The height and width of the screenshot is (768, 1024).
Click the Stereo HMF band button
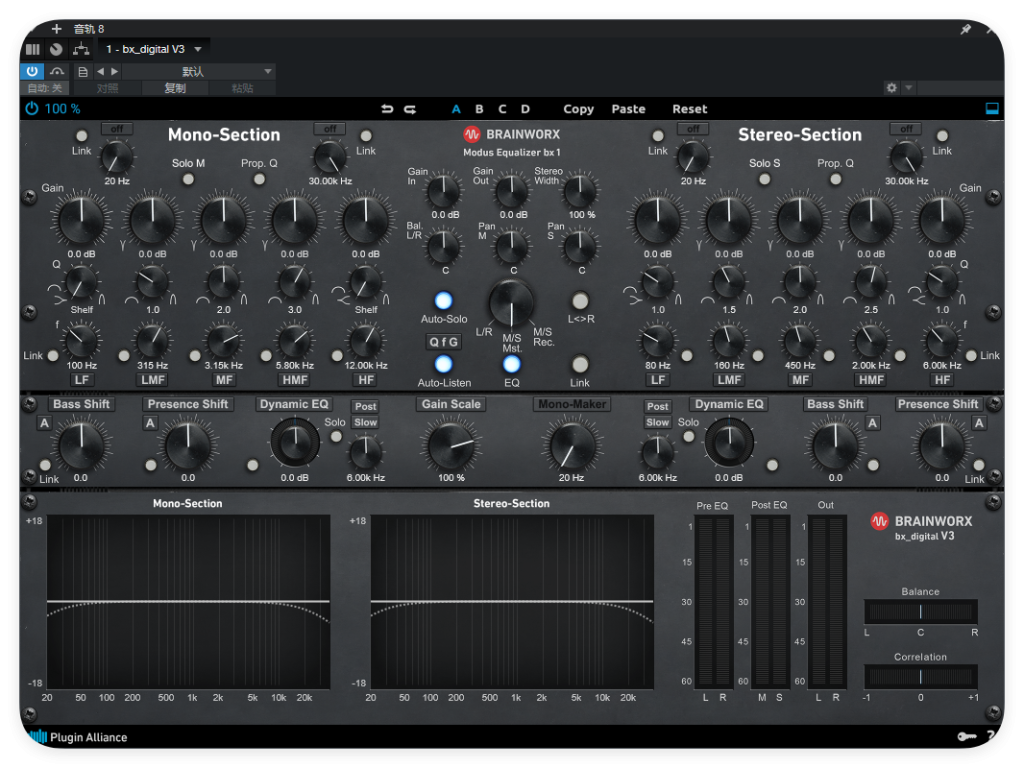point(871,379)
